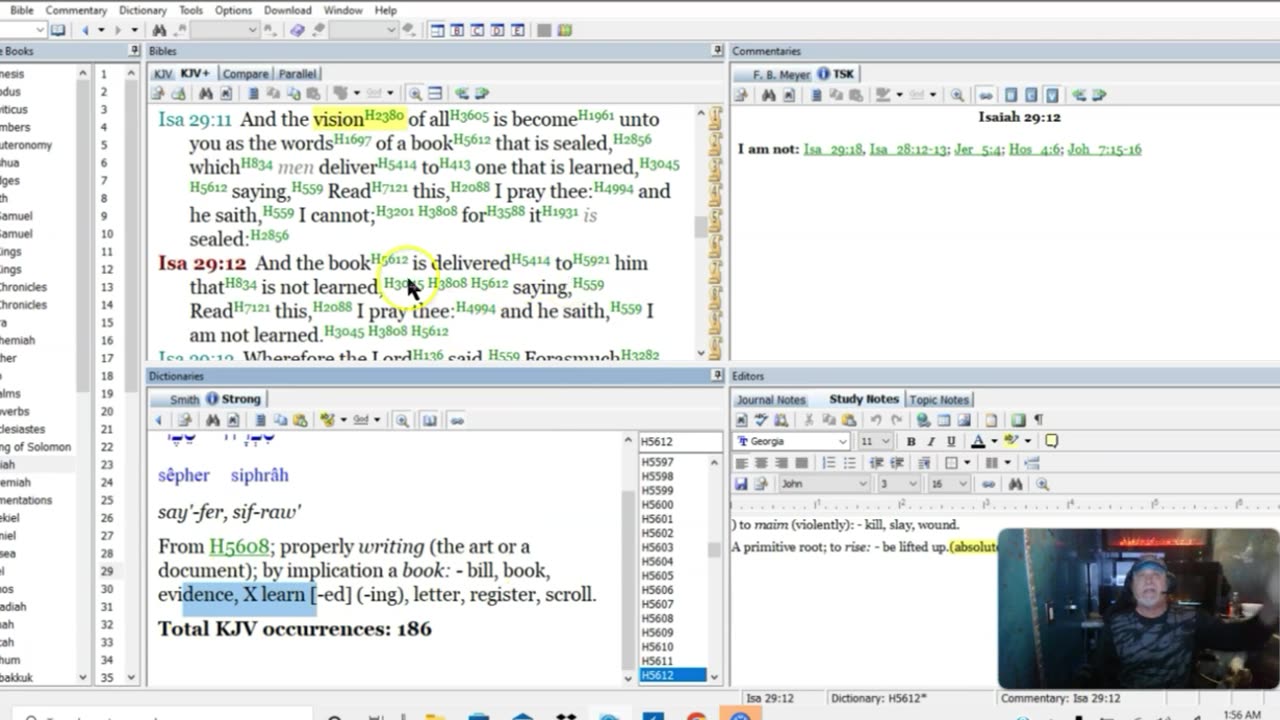This screenshot has height=720, width=1280.
Task: Click the Commentaries zoom magnifier icon
Action: pyautogui.click(x=957, y=95)
